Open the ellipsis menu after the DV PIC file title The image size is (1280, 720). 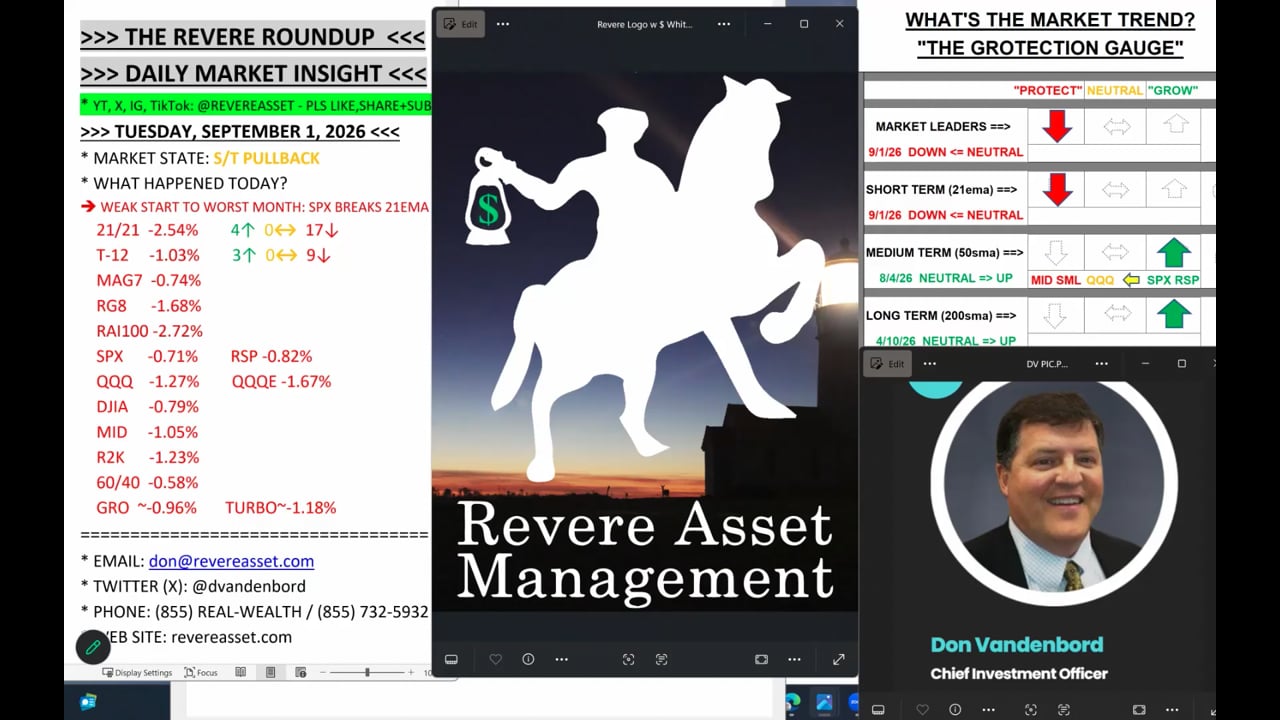click(1101, 364)
